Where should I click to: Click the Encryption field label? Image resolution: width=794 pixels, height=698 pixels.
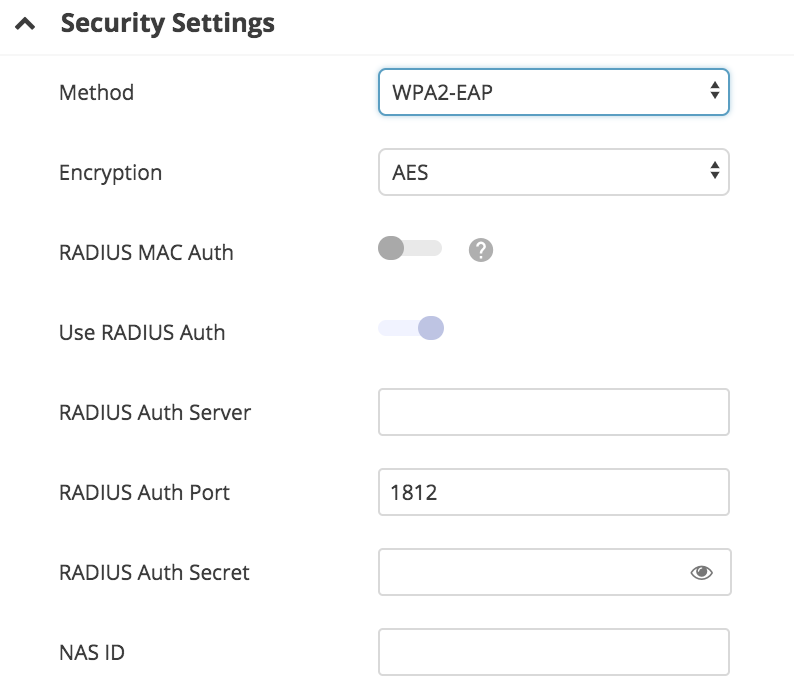110,173
